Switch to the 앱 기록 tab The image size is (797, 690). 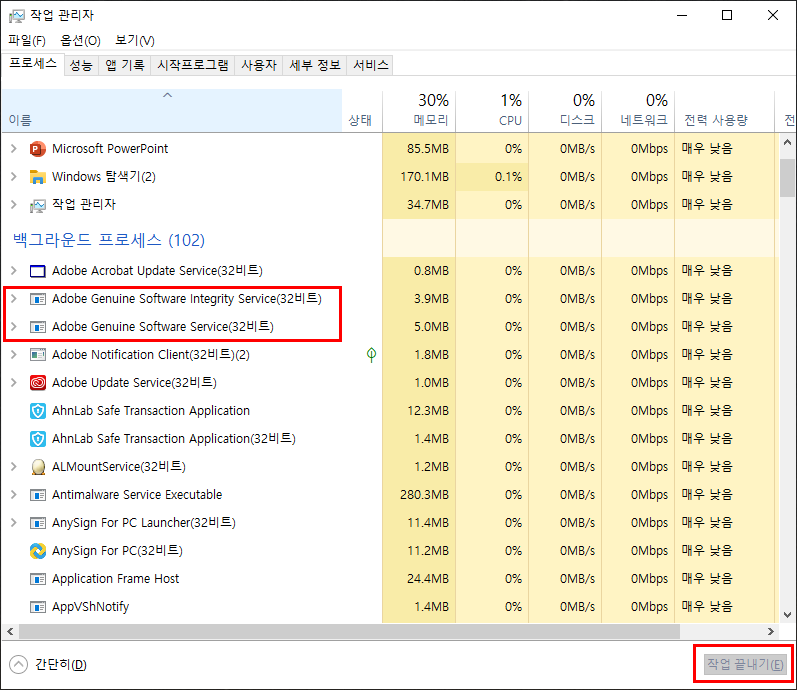tap(125, 65)
